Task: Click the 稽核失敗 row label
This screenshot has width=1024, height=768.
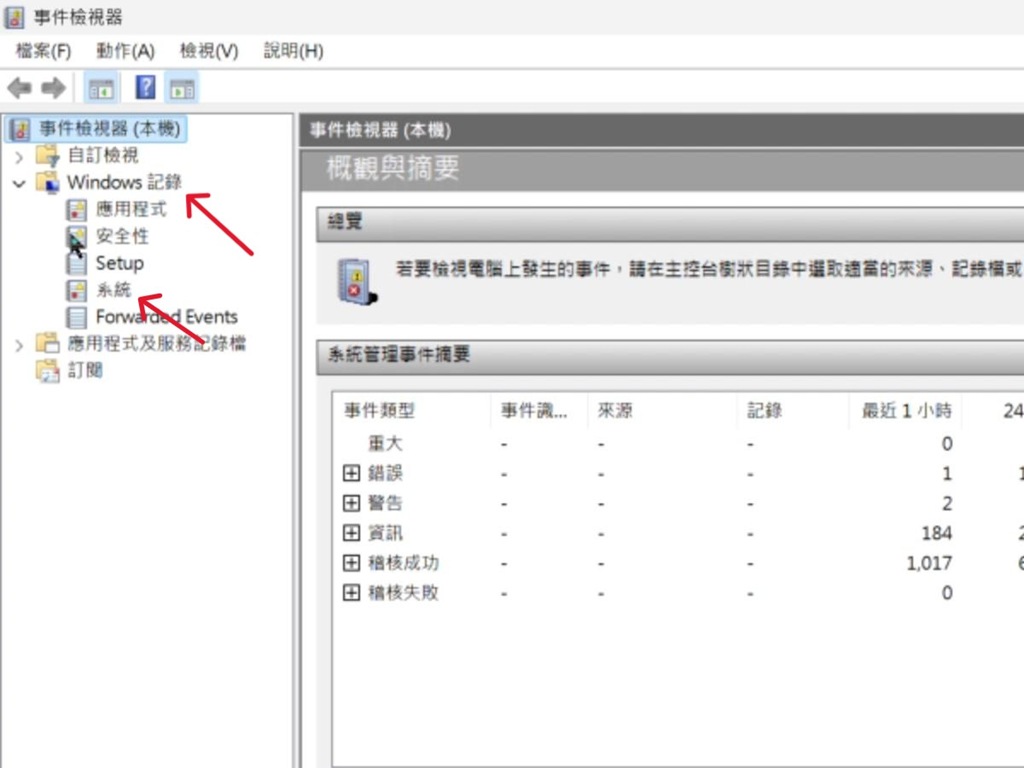Action: coord(404,593)
